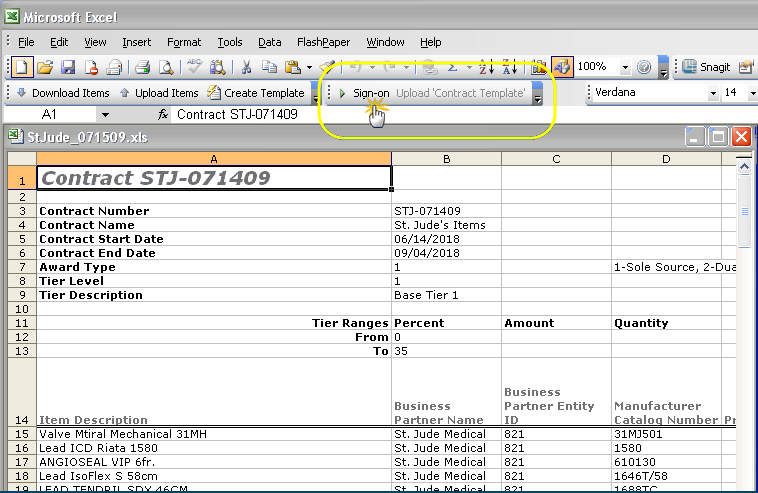The width and height of the screenshot is (758, 493).
Task: Click the New workbook icon
Action: coord(20,67)
